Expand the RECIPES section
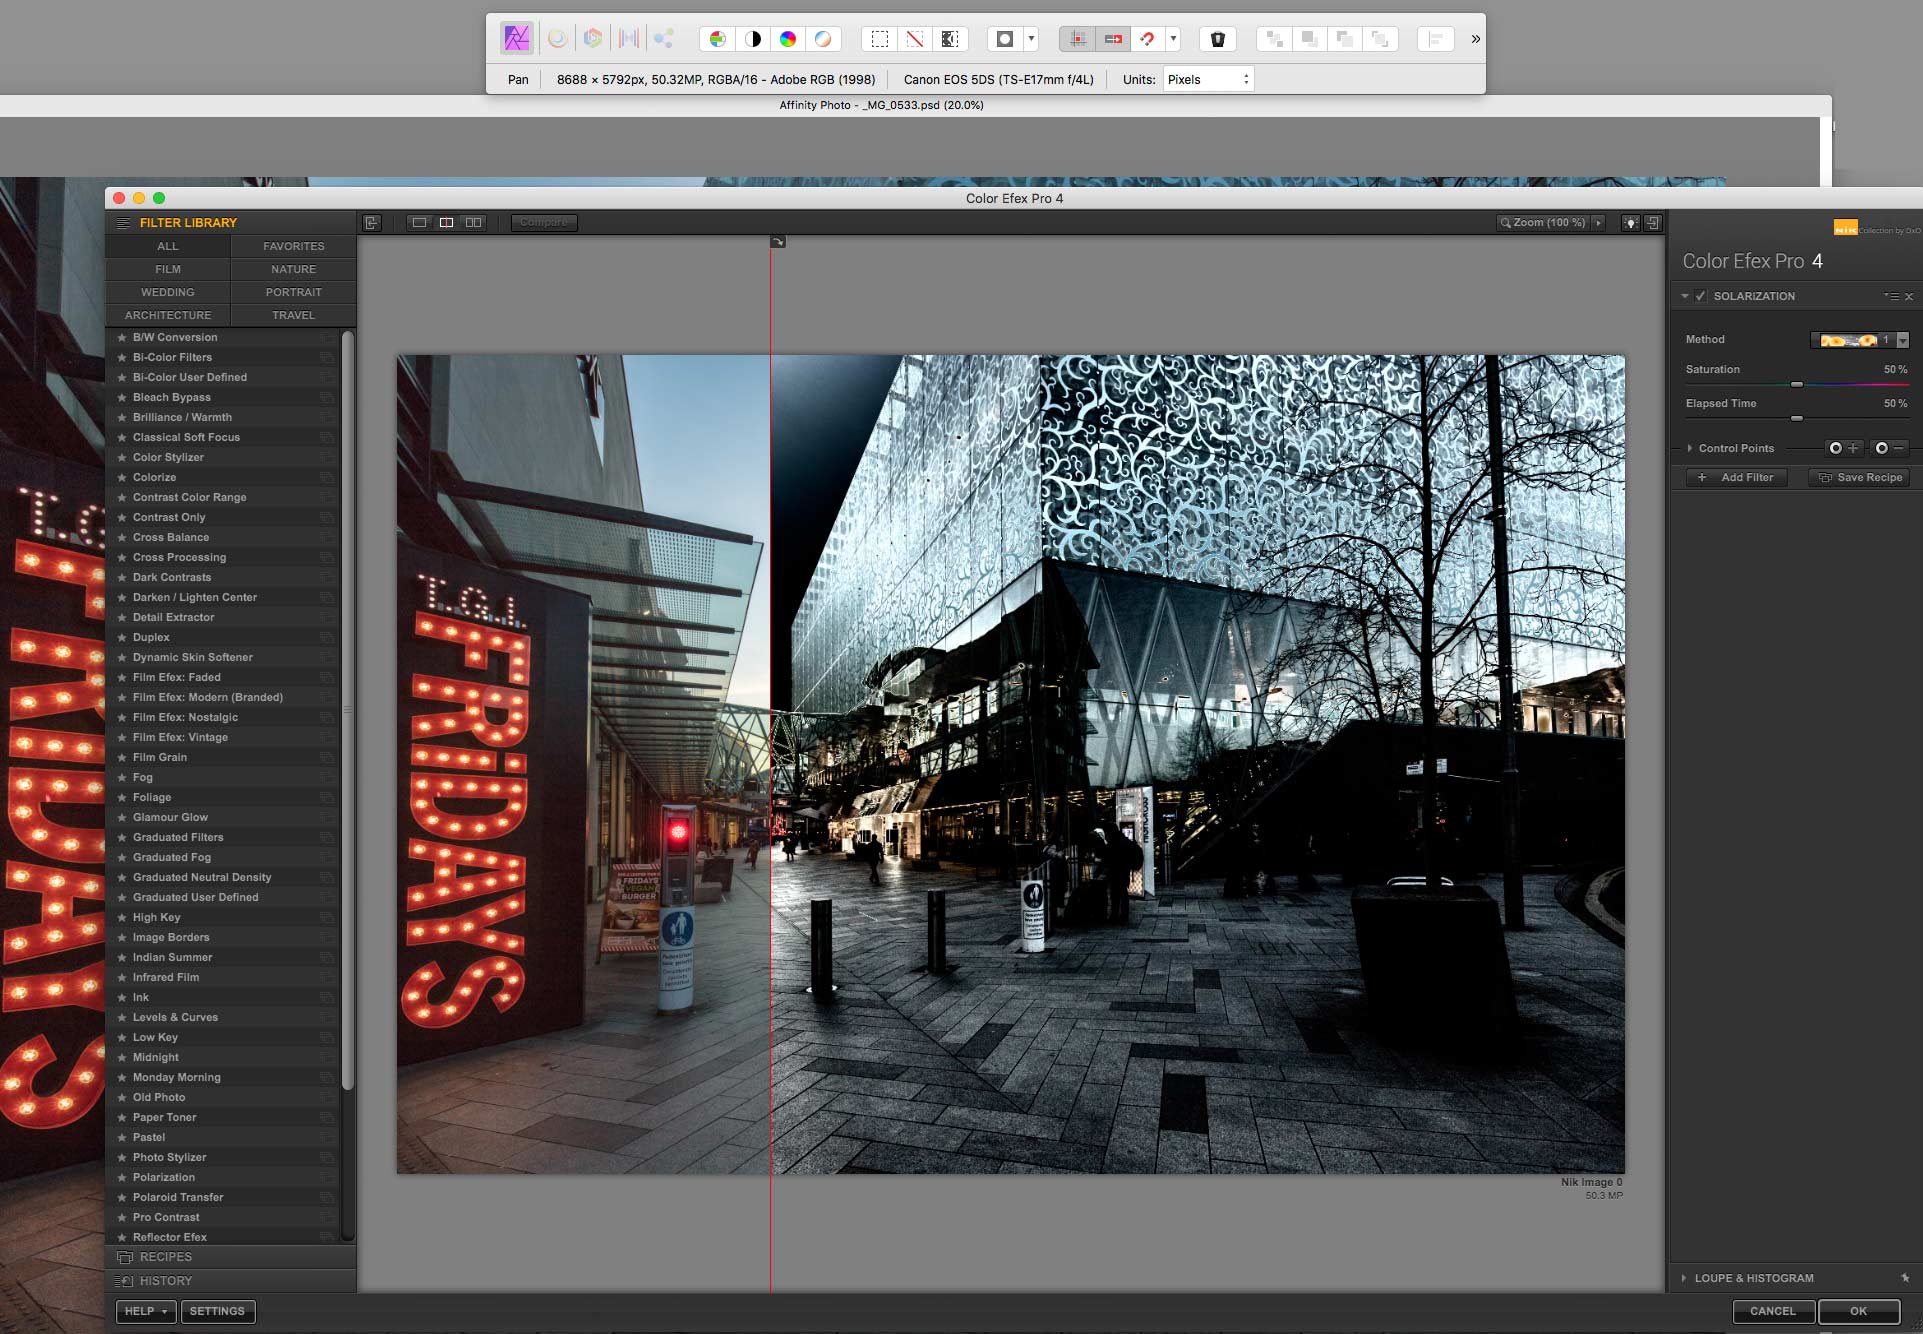The image size is (1923, 1334). coord(231,1257)
